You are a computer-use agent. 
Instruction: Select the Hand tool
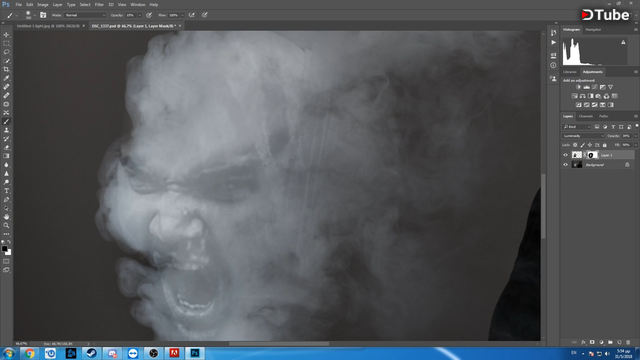pyautogui.click(x=6, y=217)
